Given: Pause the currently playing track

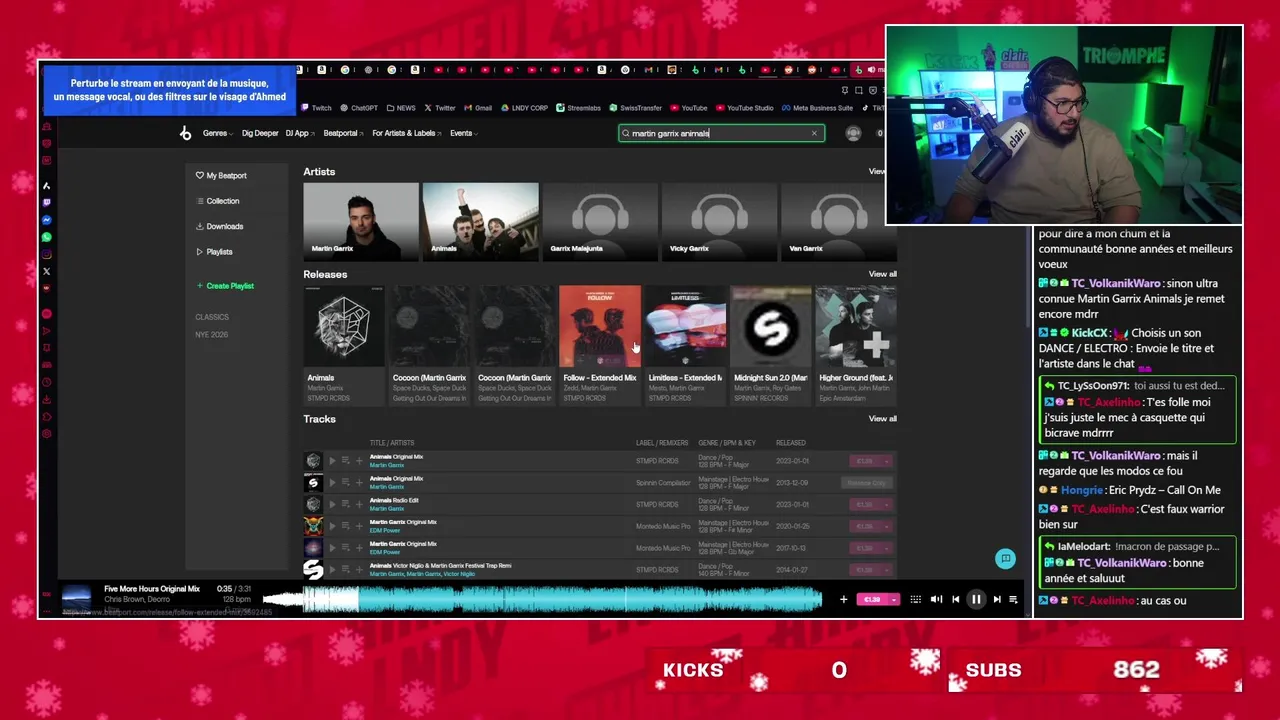Looking at the screenshot, I should 976,599.
